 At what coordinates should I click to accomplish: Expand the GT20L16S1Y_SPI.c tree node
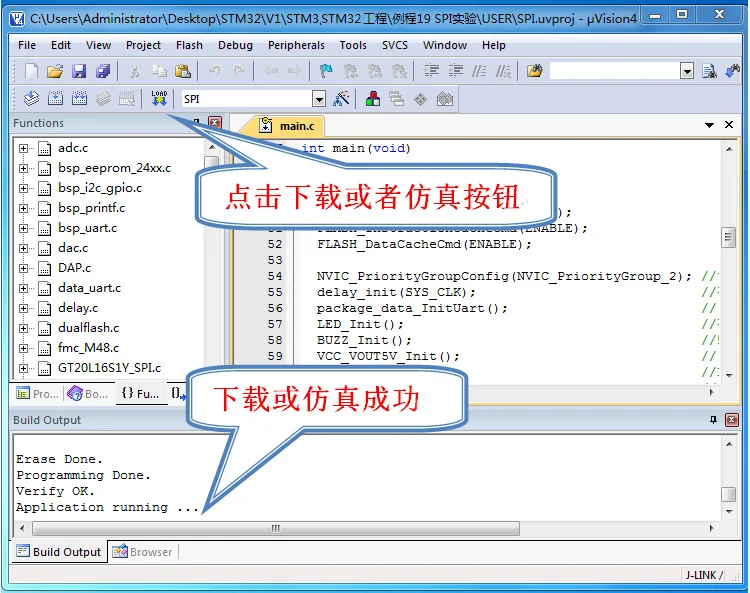[x=23, y=368]
